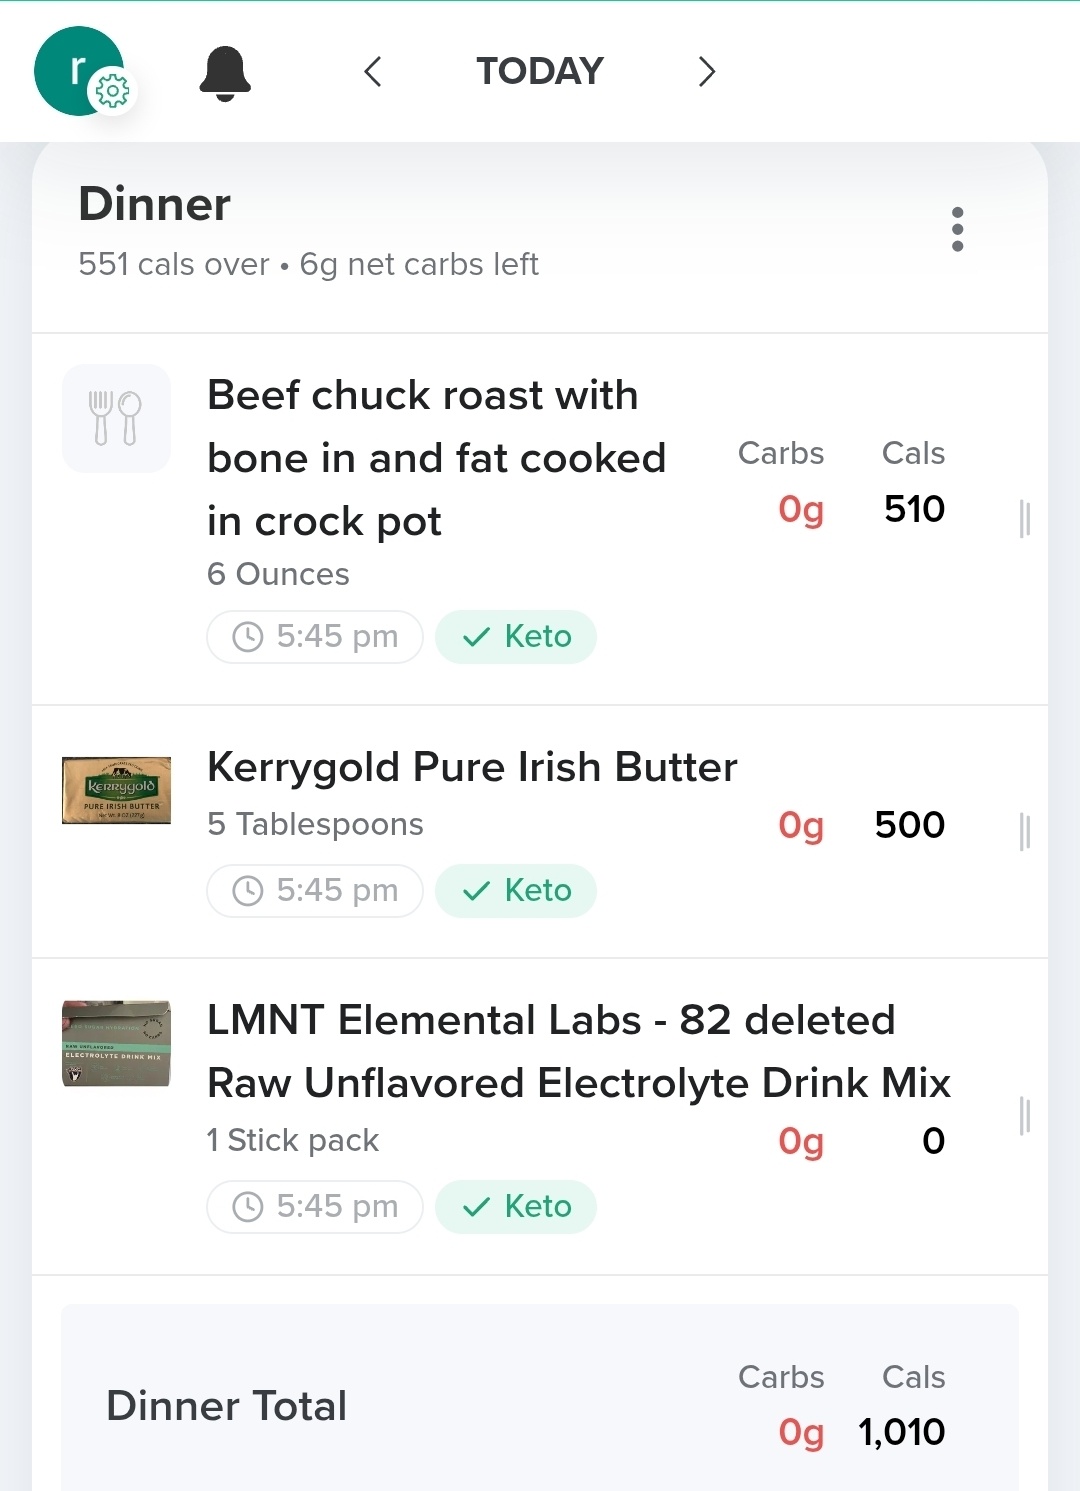
Task: Edit the 5:45 pm time on beef roast
Action: pyautogui.click(x=315, y=637)
